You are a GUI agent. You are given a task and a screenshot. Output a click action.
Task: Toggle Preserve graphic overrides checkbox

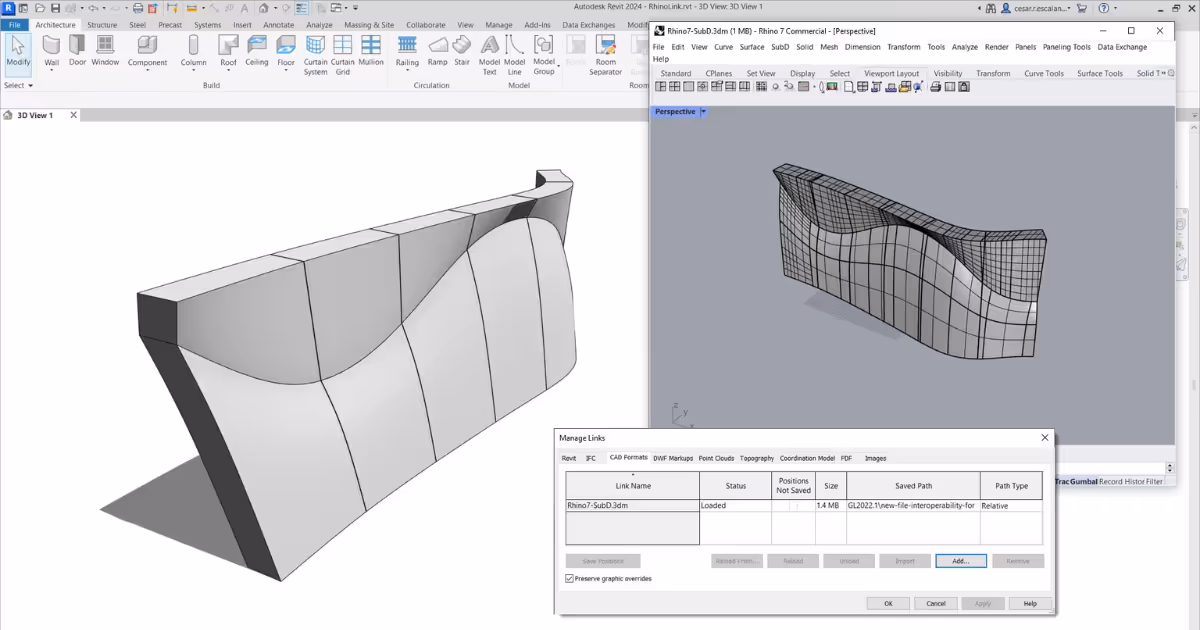point(570,578)
